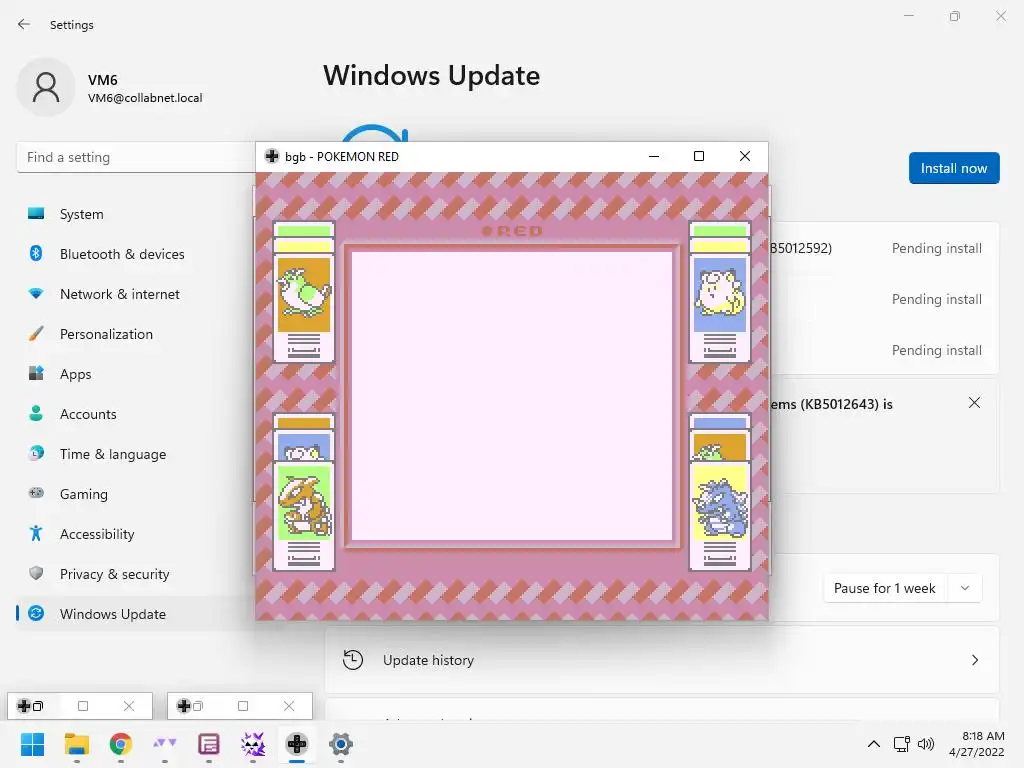Open the volume speaker tray icon
Image resolution: width=1024 pixels, height=768 pixels.
925,744
